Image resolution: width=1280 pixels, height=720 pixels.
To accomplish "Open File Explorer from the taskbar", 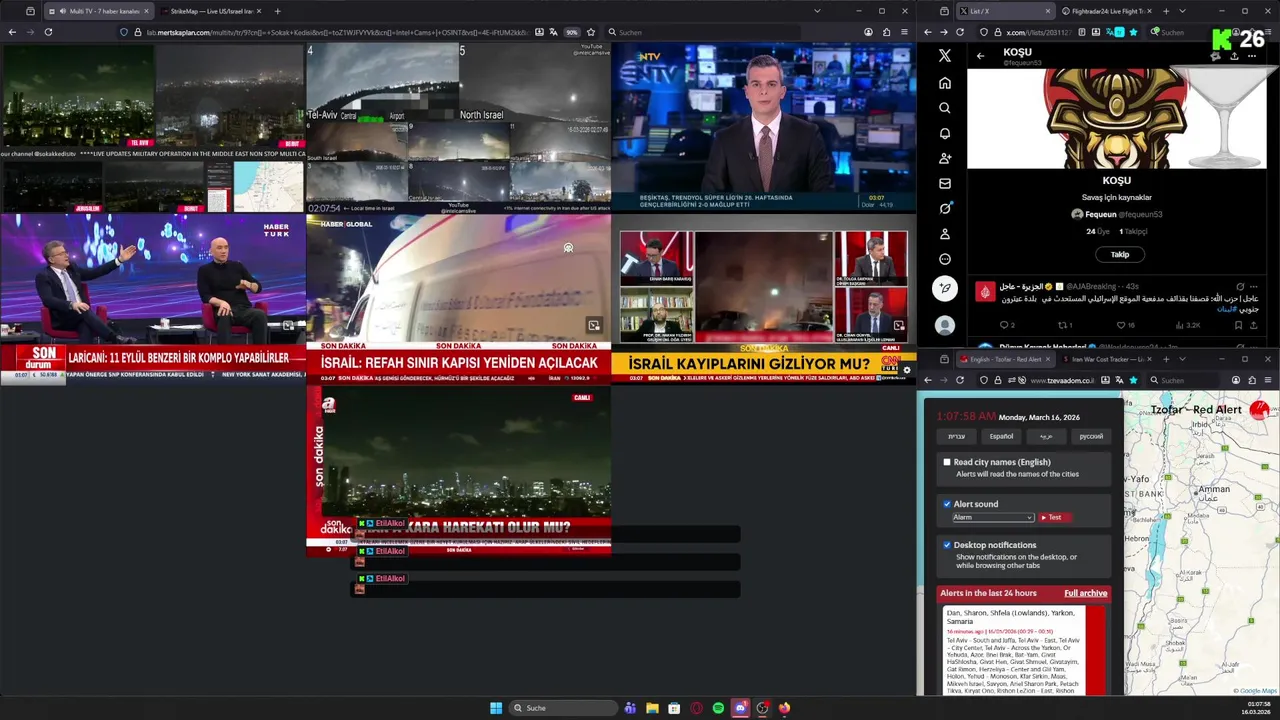I will (x=652, y=708).
